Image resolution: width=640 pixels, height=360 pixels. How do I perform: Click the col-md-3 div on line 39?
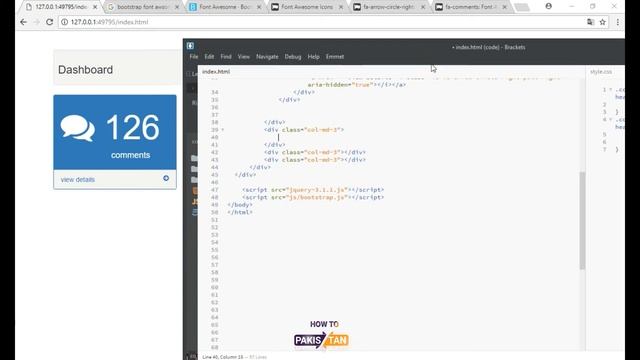tap(304, 130)
